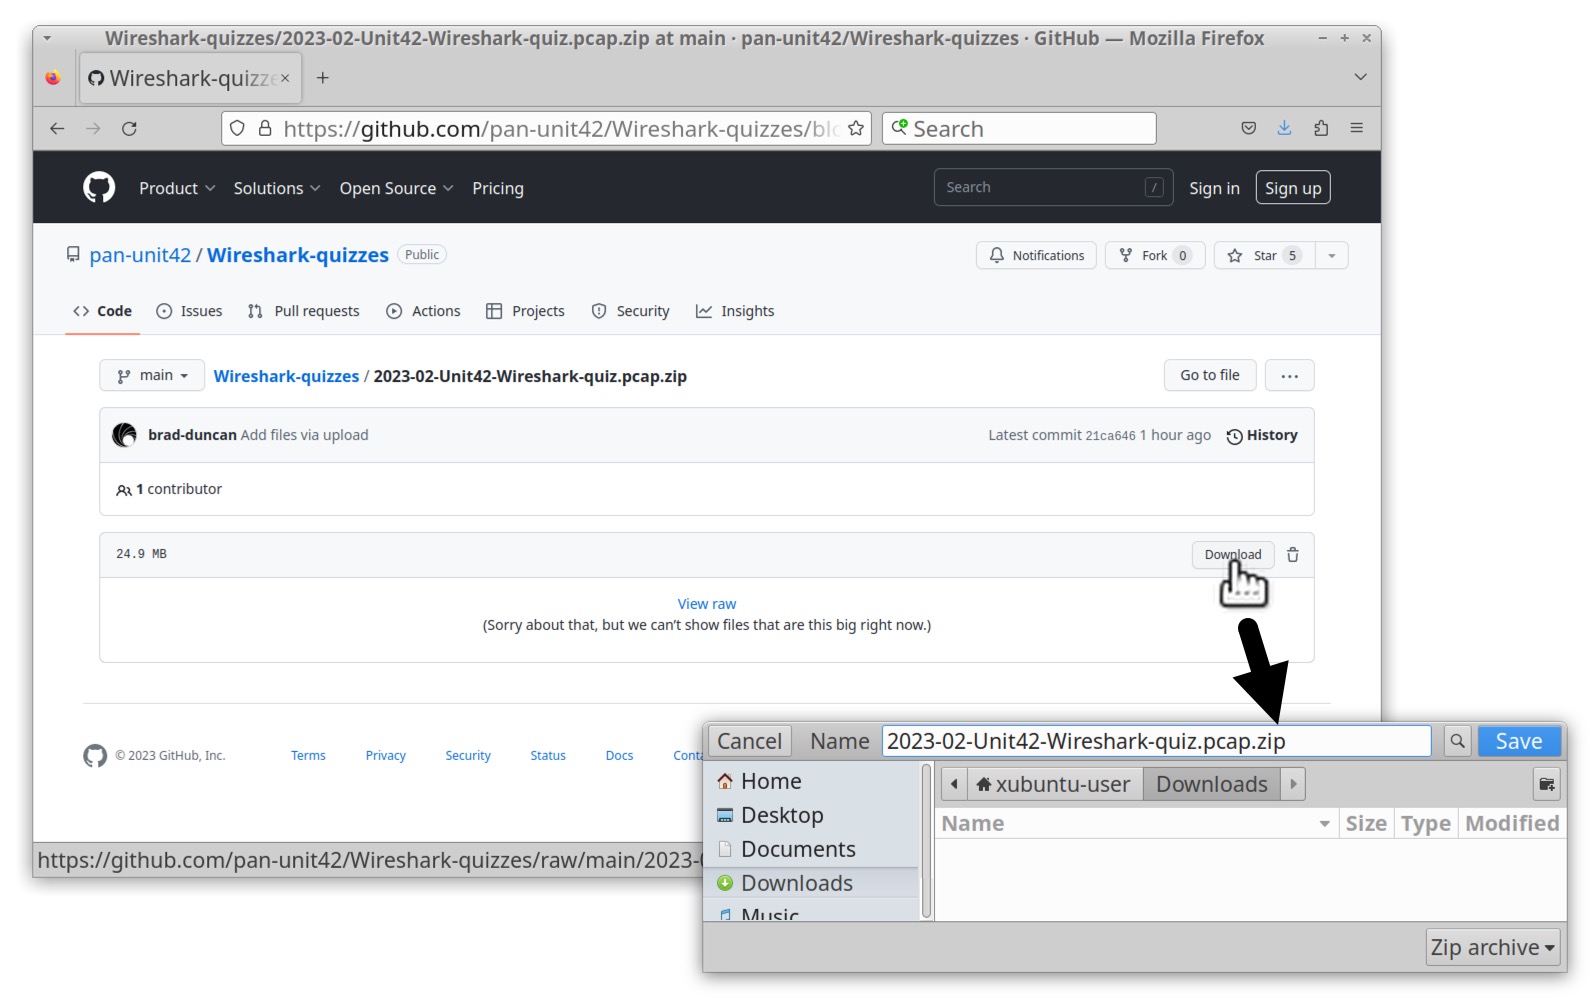Show the Firefox downloads panel
Screen dimensions: 1596x1000
[1284, 128]
